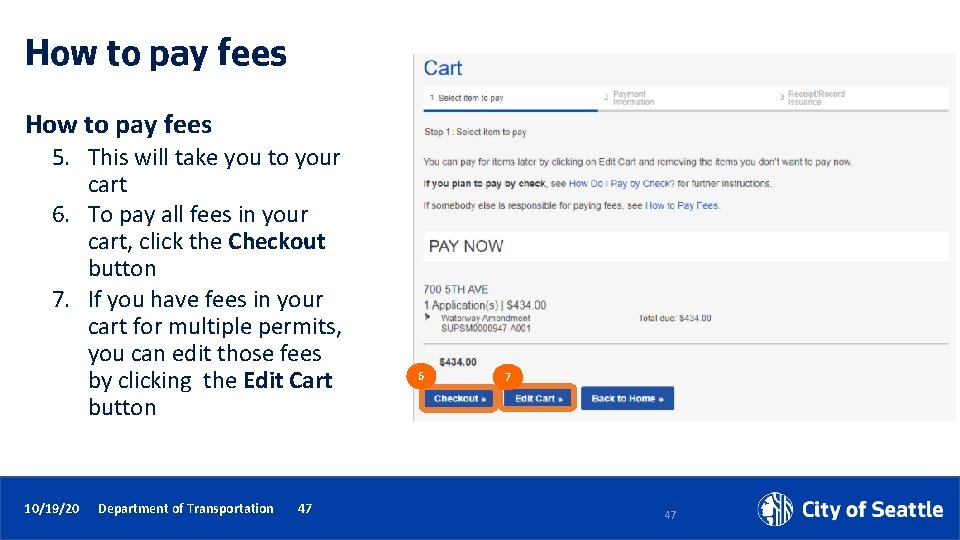This screenshot has height=540, width=960.
Task: Click the Total due $434.00 amount
Action: click(675, 318)
